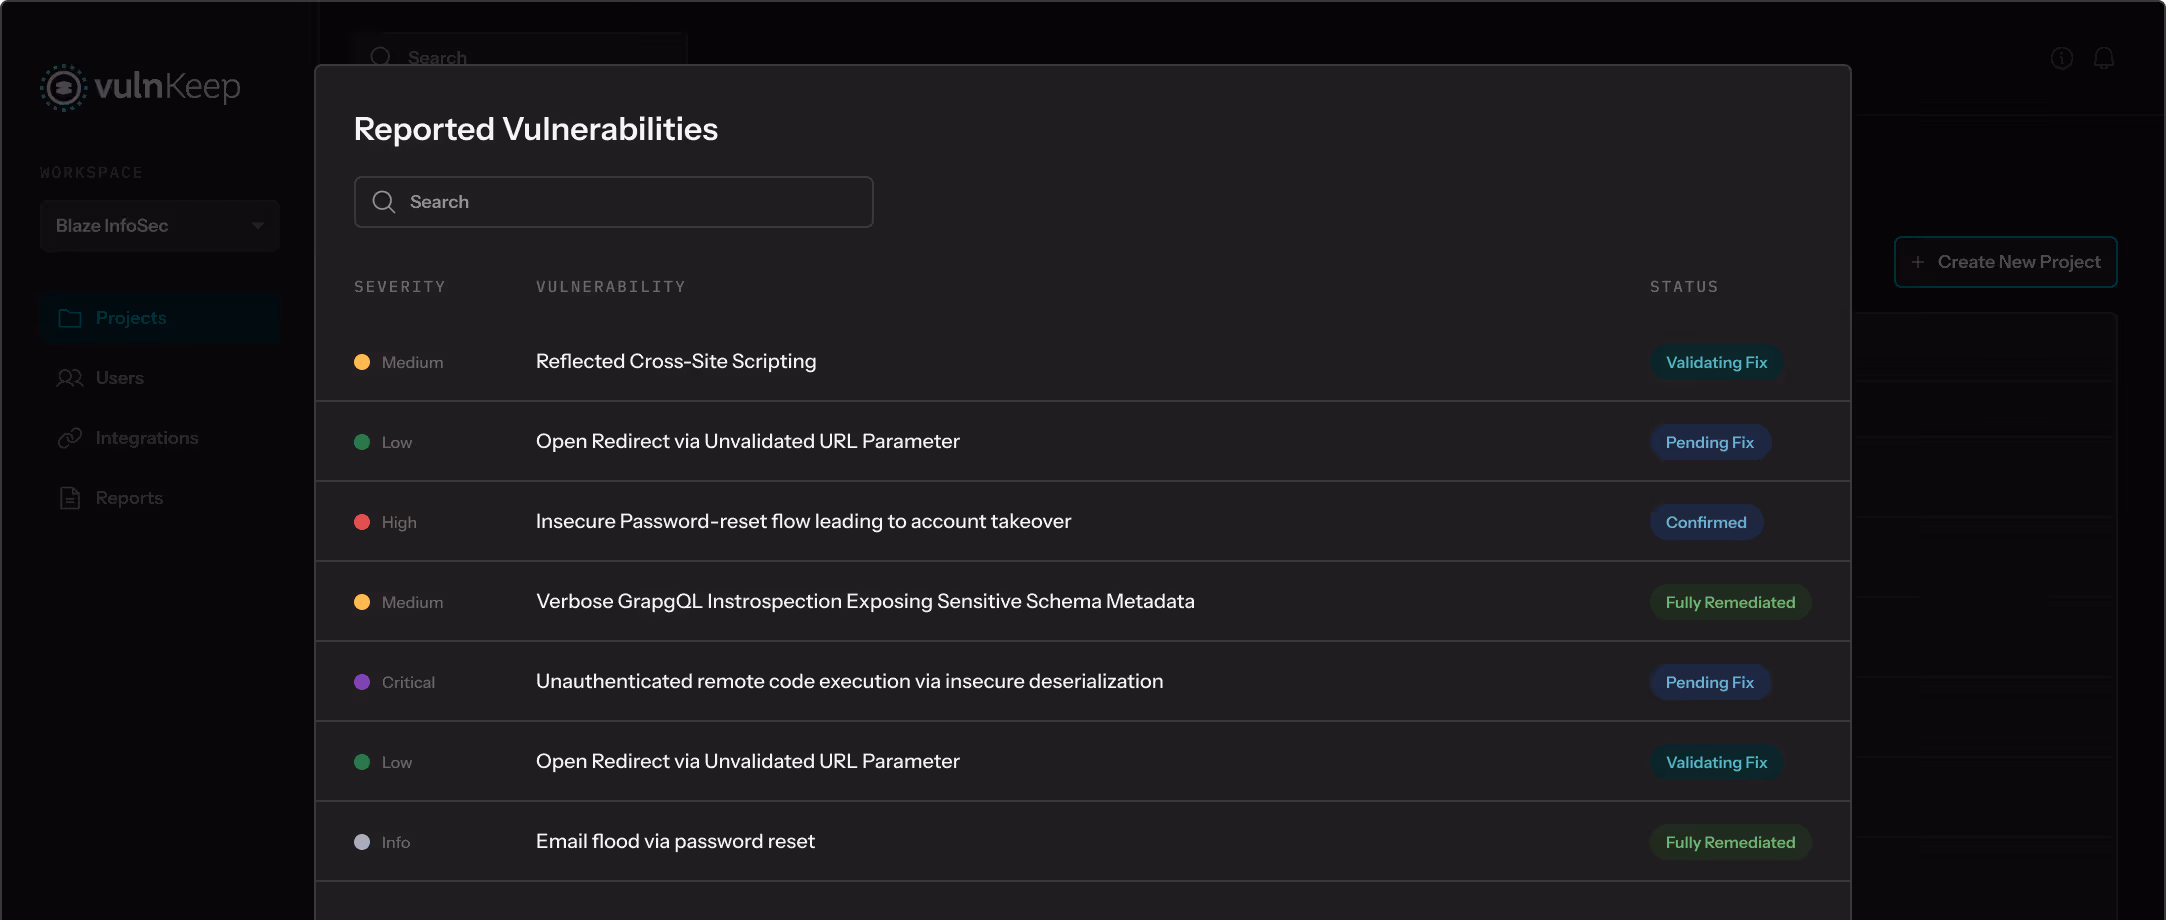Click the gray Info severity dot
This screenshot has height=920, width=2166.
click(362, 842)
